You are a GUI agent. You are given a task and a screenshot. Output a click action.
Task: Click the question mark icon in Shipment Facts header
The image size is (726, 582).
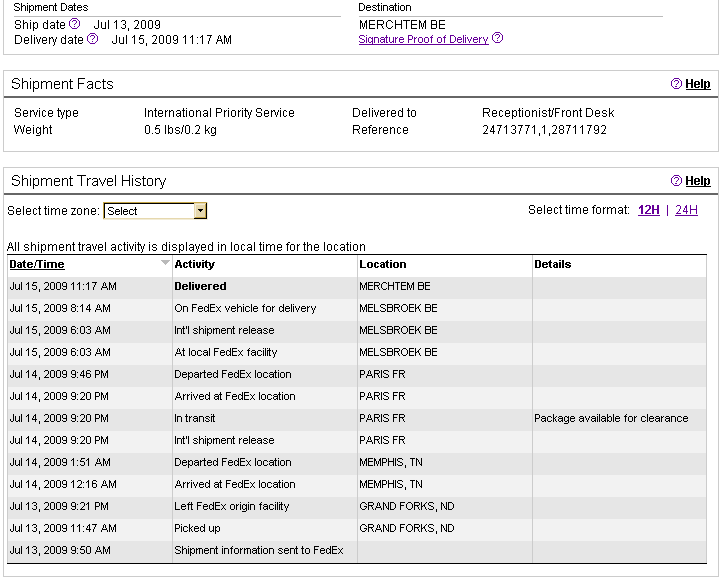tap(676, 84)
